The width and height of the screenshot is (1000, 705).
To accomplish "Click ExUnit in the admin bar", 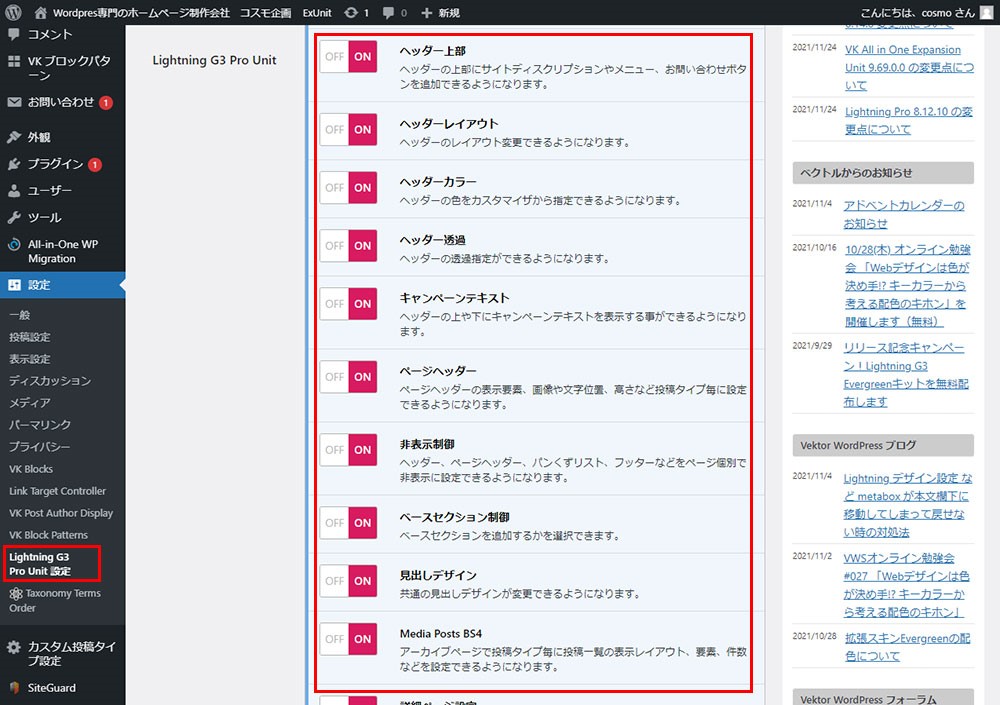I will (x=317, y=13).
